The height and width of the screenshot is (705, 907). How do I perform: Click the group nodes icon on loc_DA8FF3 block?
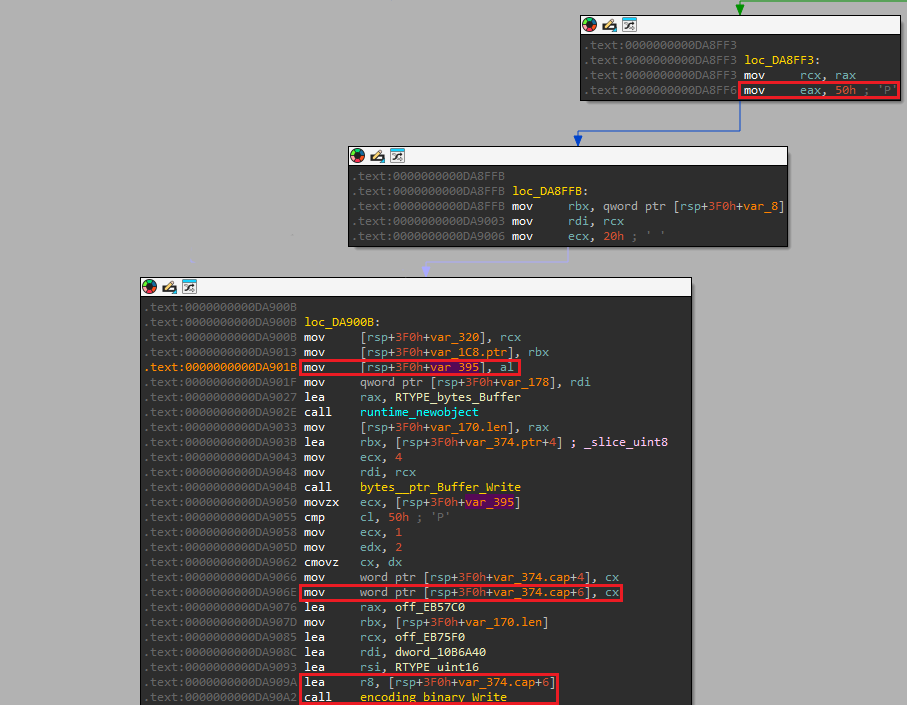click(x=629, y=25)
